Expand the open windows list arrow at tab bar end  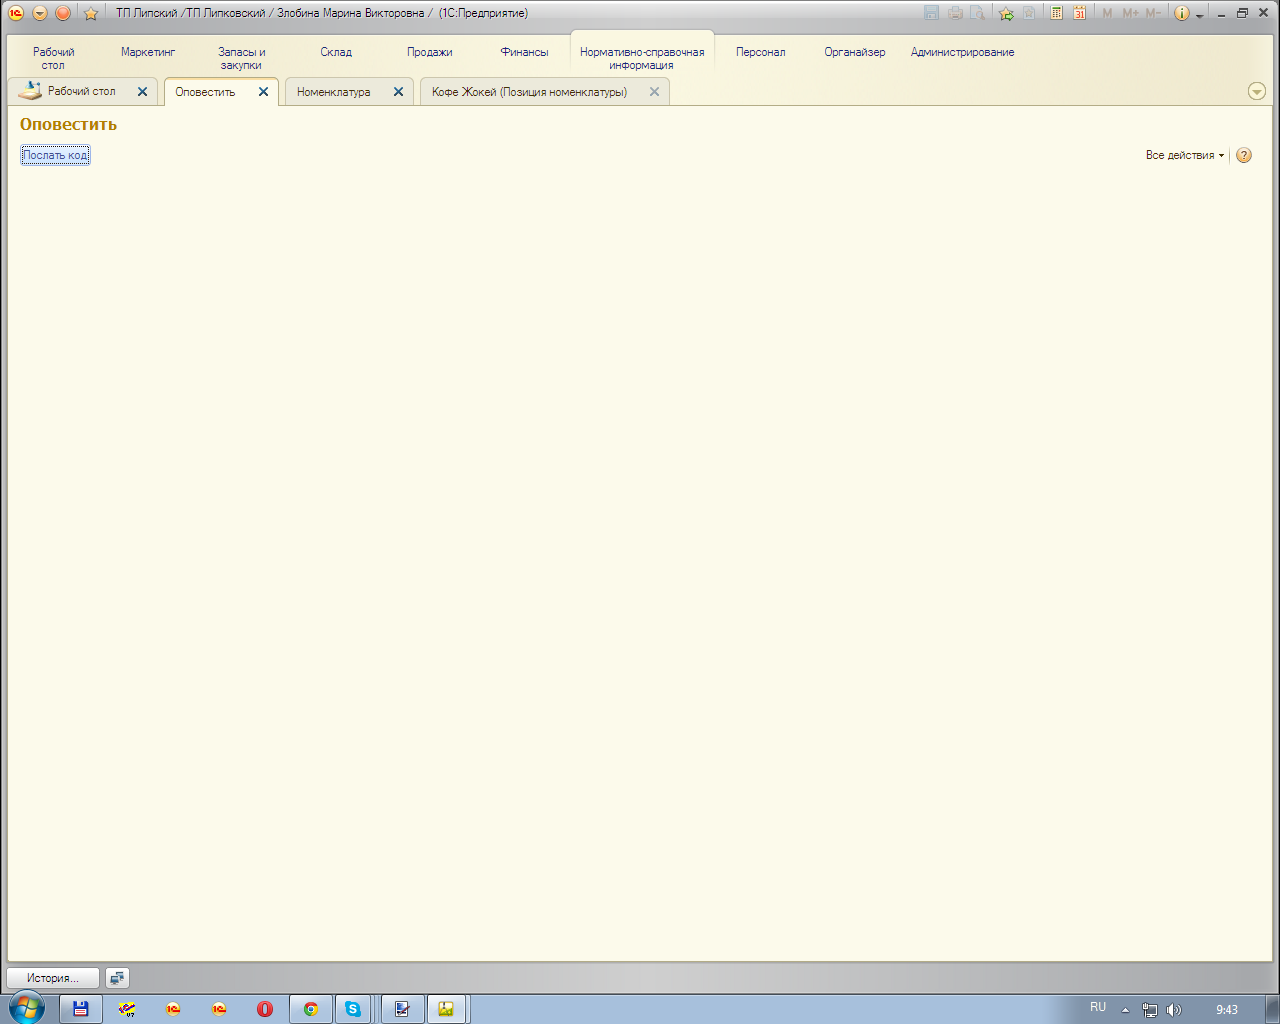[x=1257, y=91]
